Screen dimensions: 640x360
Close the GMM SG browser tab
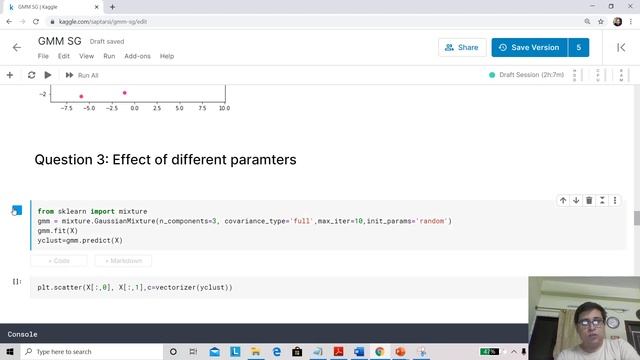click(x=97, y=7)
